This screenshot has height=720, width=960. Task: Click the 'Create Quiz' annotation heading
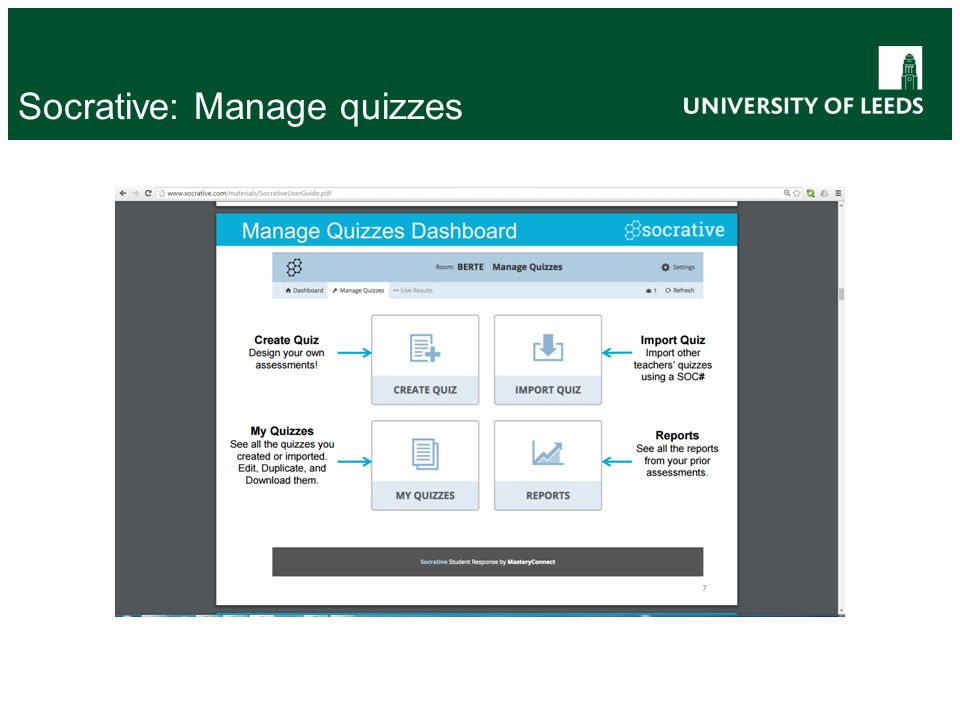pyautogui.click(x=286, y=340)
